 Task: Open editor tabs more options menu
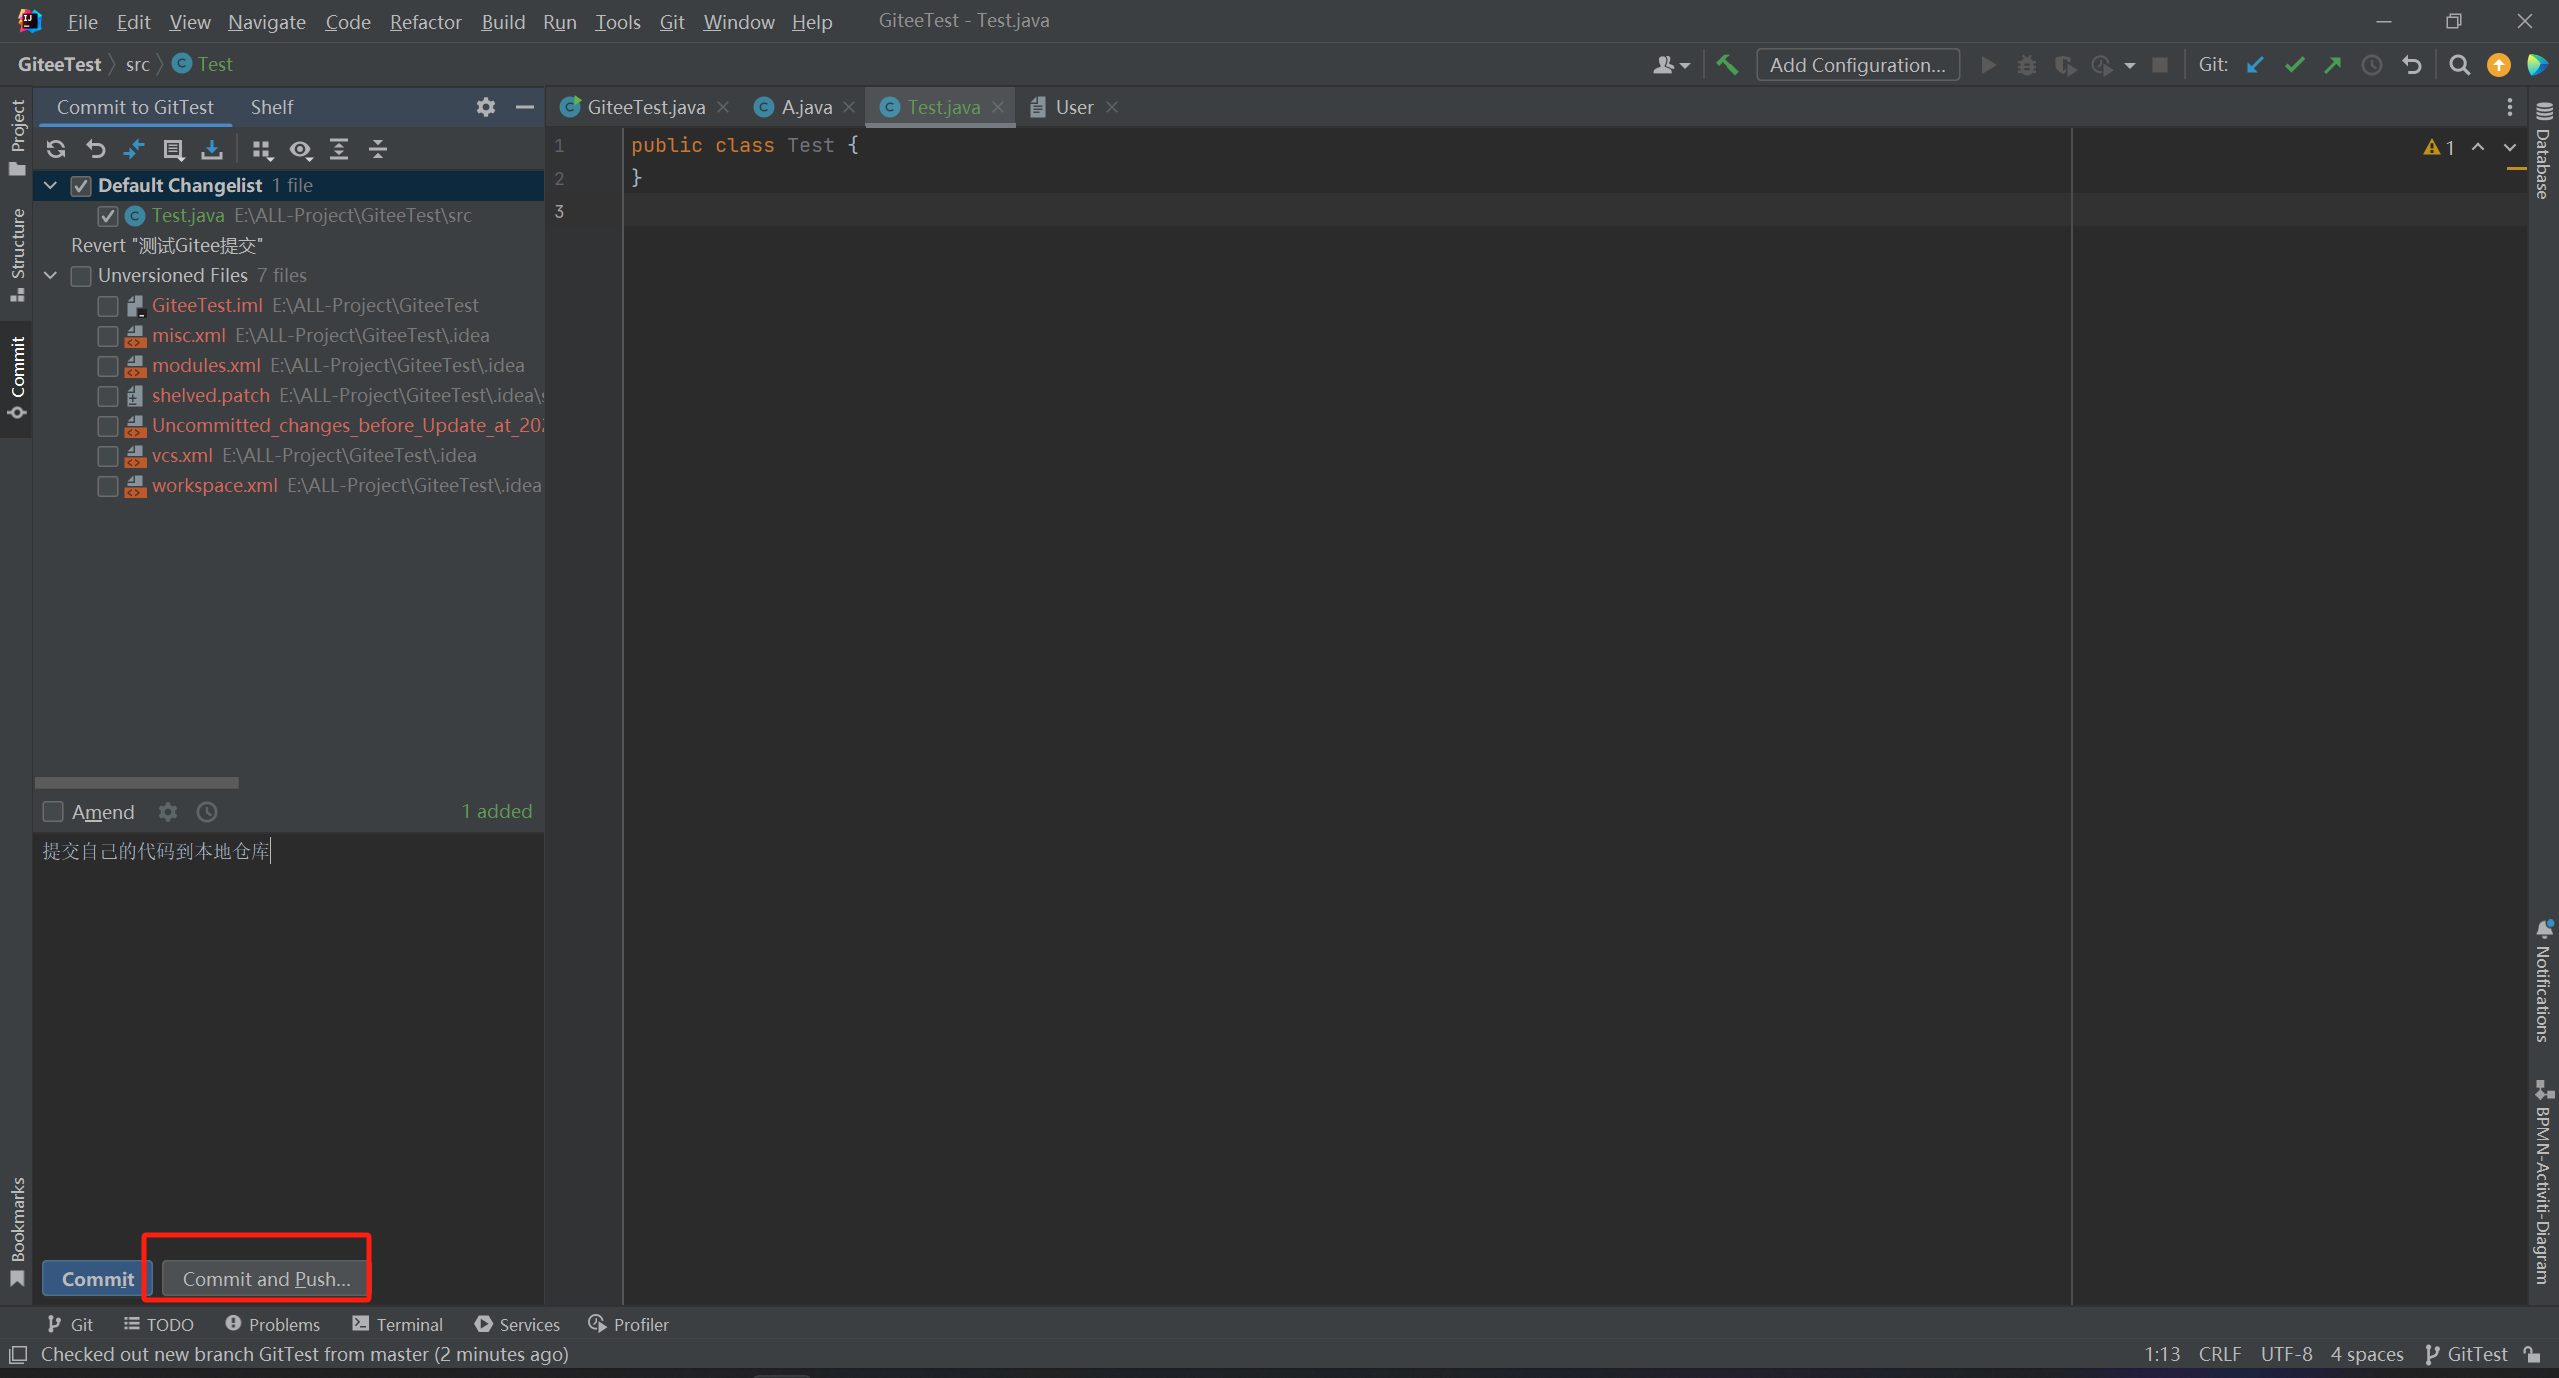pyautogui.click(x=2510, y=107)
